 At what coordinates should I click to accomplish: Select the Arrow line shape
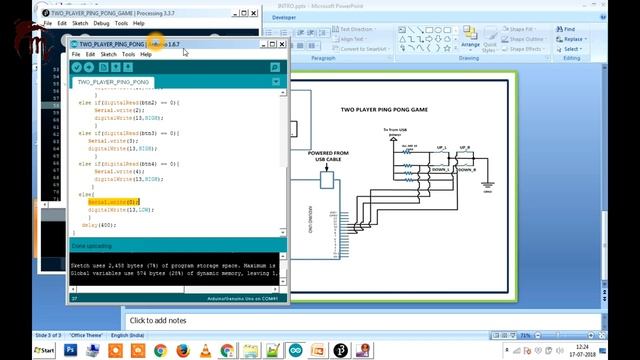tap(420, 30)
